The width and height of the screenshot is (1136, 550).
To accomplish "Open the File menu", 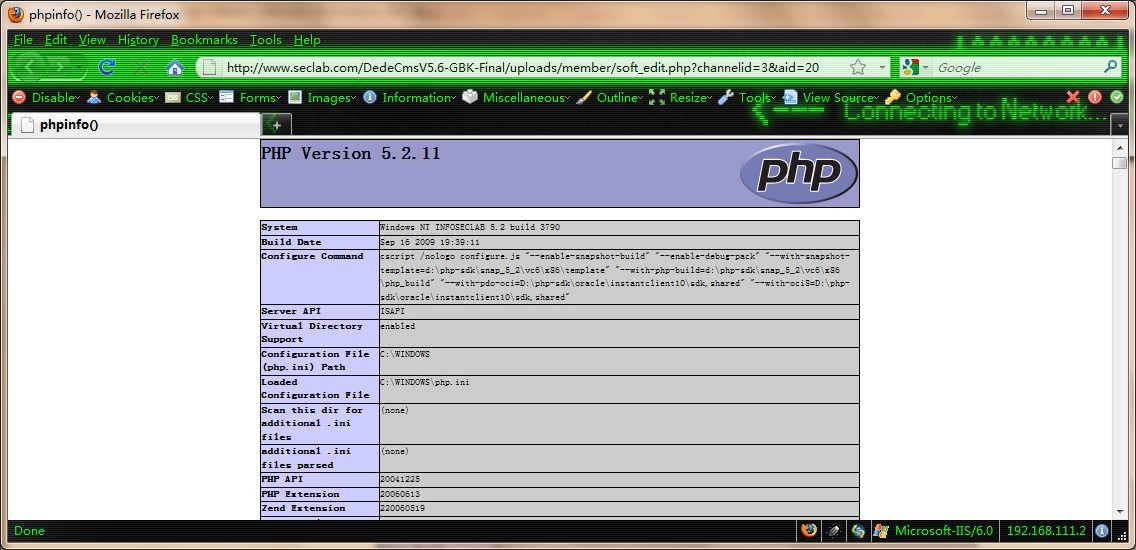I will click(23, 40).
